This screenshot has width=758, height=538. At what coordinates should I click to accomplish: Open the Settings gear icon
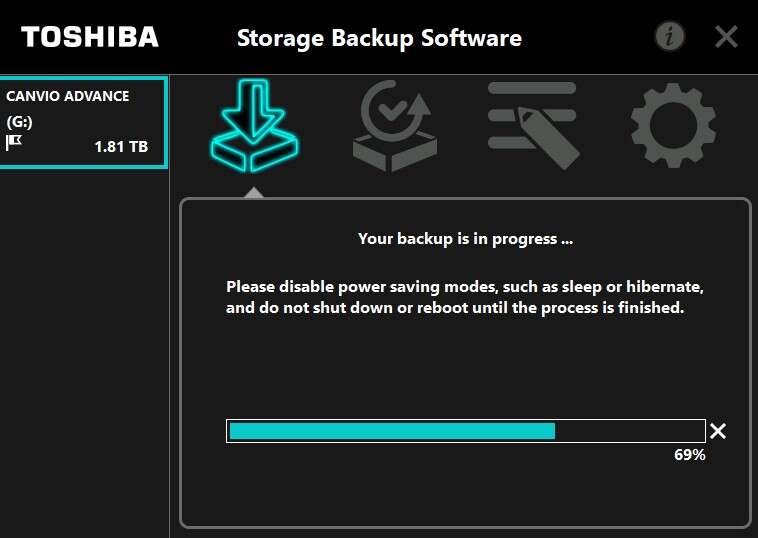(672, 125)
